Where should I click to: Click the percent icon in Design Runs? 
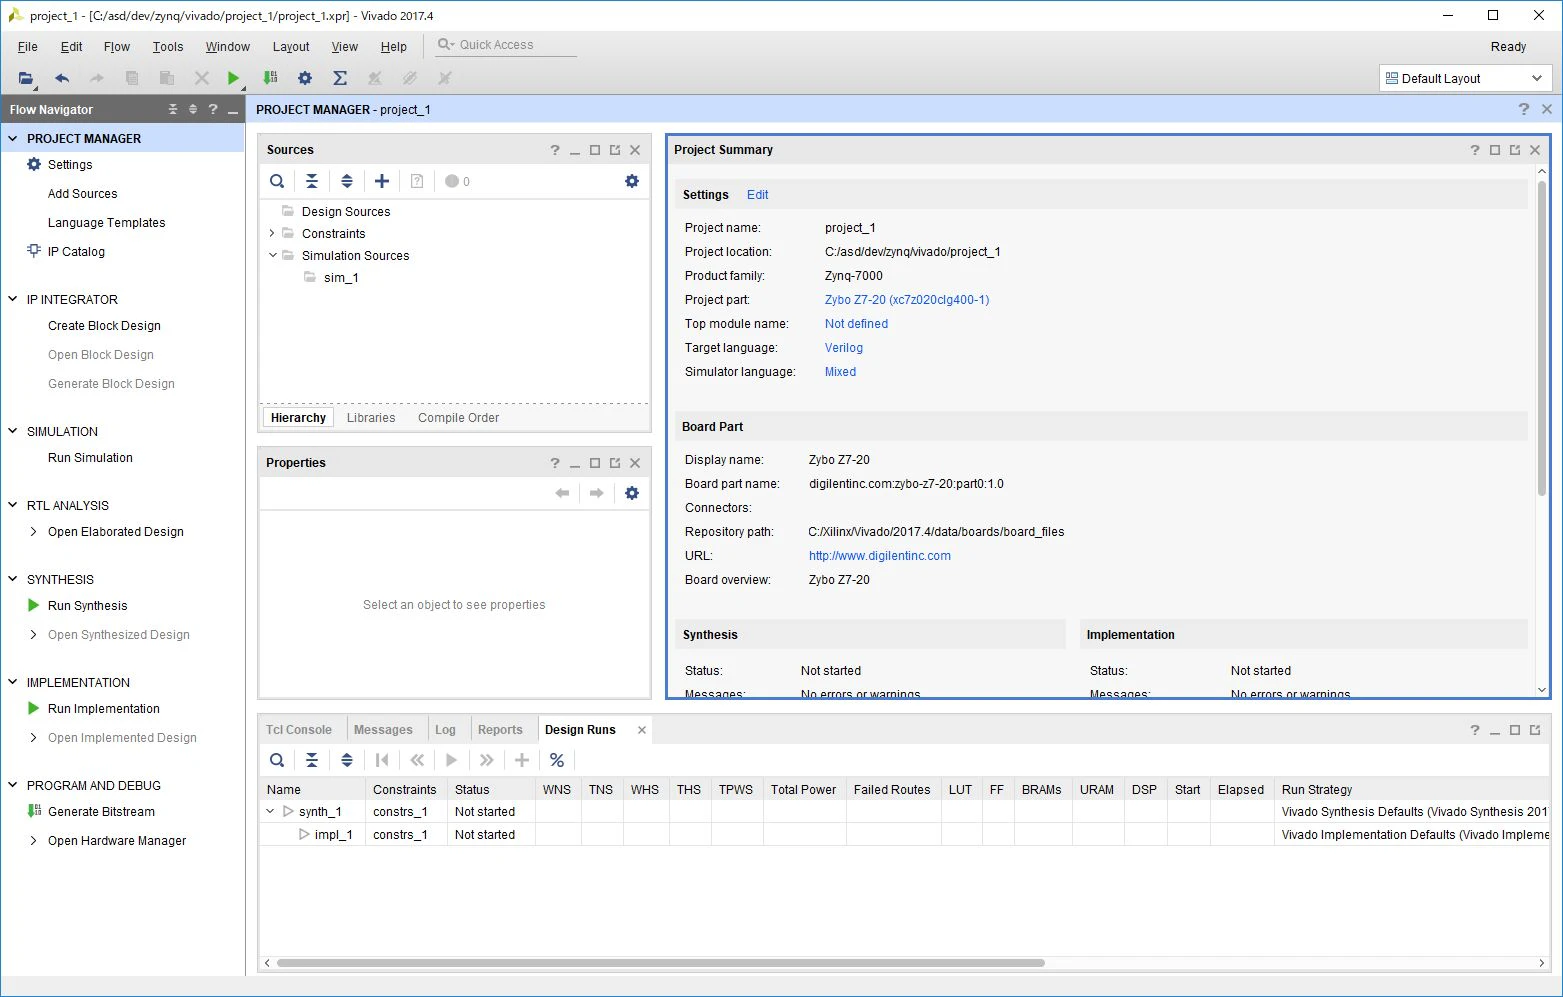(x=557, y=760)
